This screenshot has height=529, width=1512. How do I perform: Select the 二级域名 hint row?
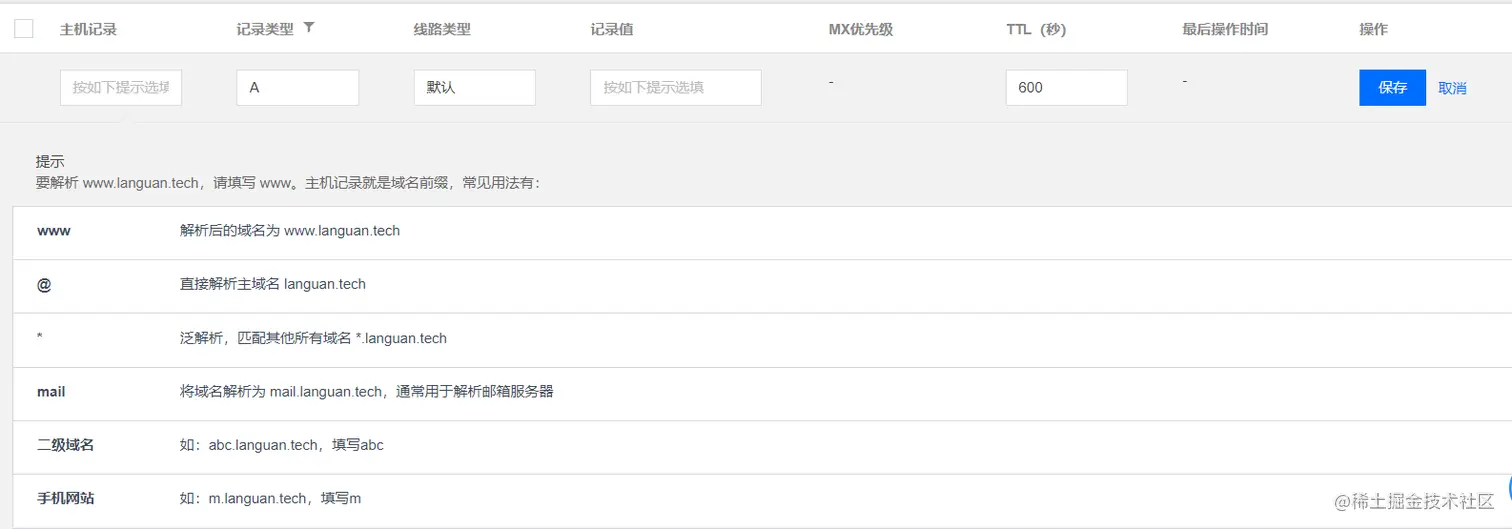762,447
